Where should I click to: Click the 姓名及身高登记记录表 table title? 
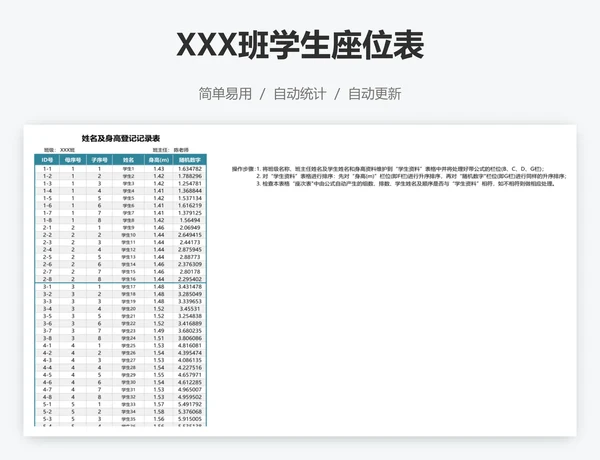point(120,138)
